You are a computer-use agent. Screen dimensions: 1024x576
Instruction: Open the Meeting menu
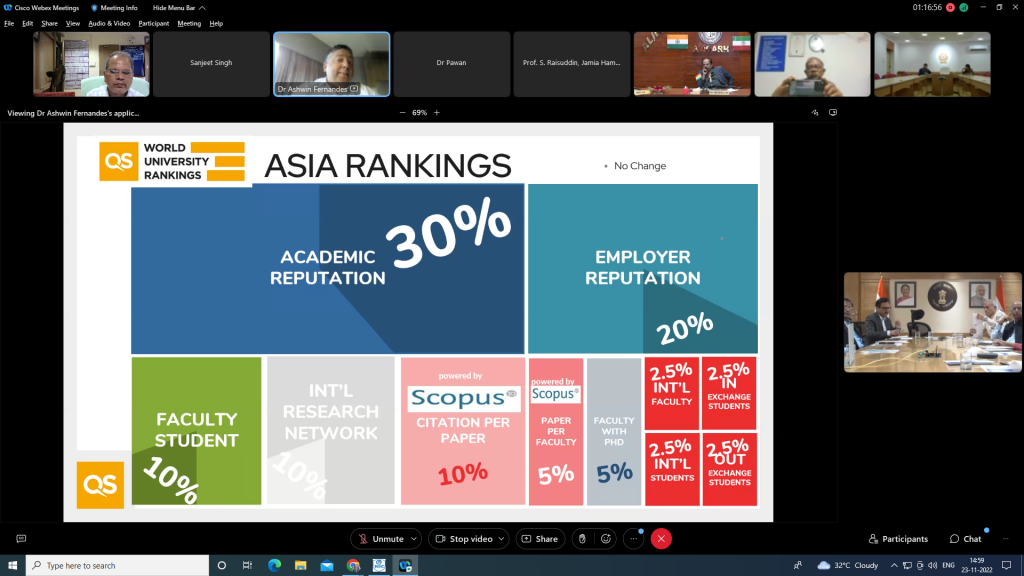[189, 24]
